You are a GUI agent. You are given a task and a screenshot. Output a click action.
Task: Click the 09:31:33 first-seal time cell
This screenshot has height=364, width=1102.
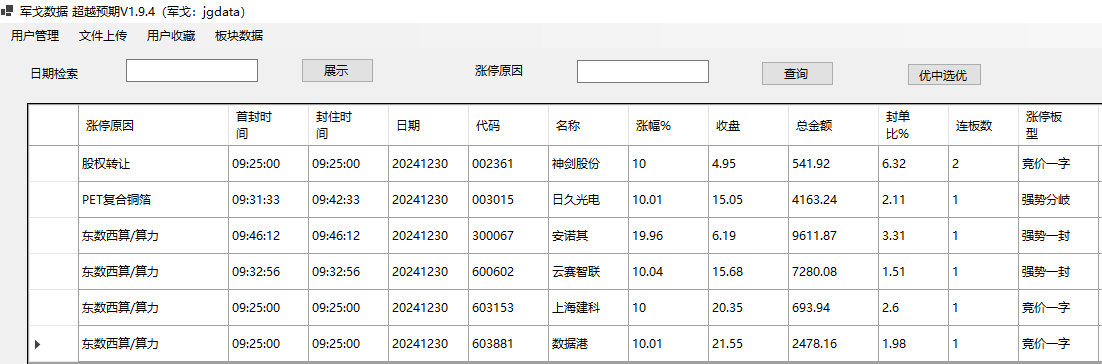point(268,200)
